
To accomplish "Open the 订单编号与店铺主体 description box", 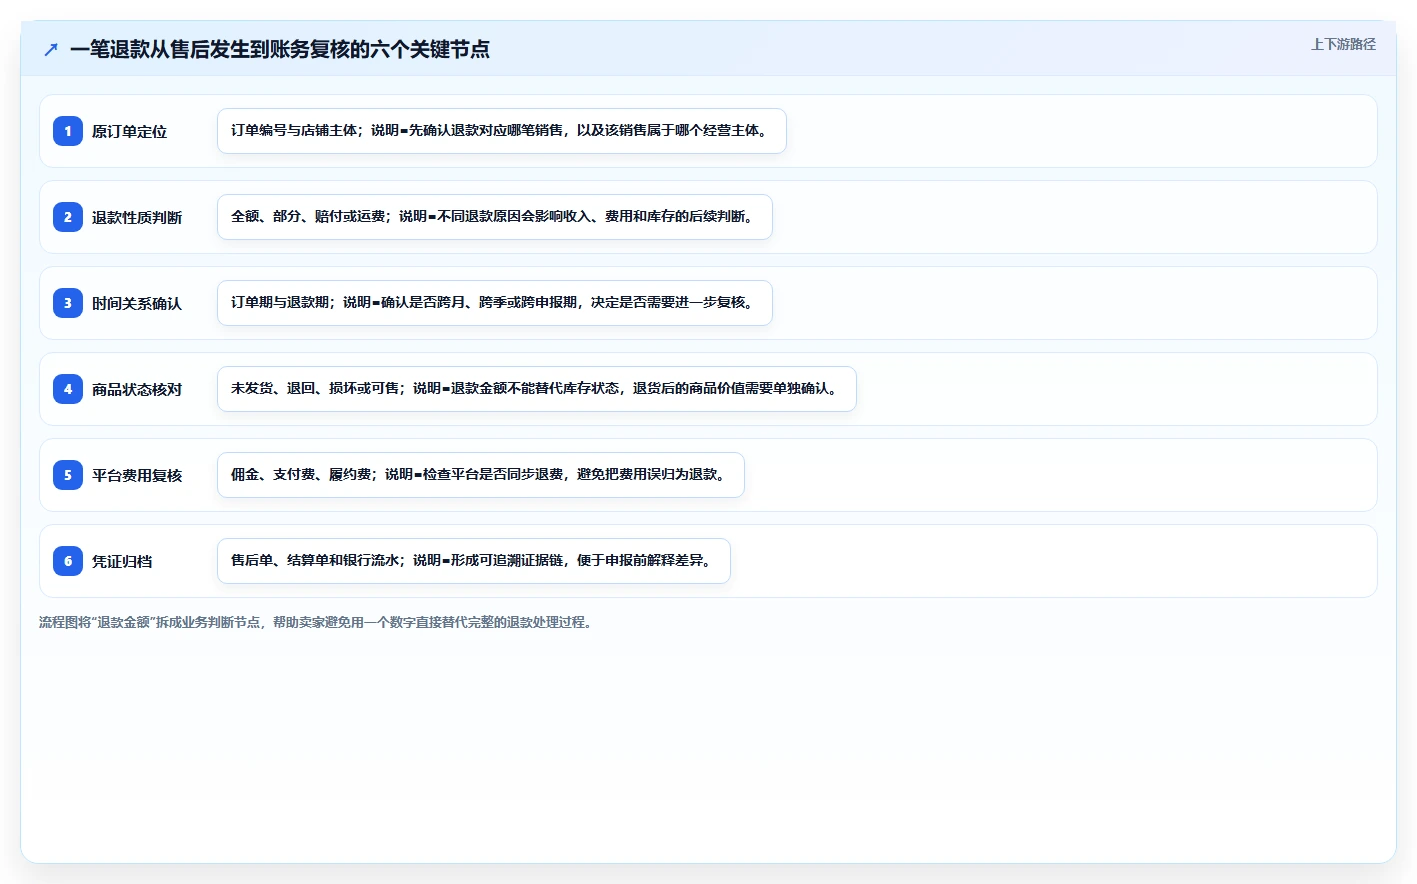I will pos(502,131).
